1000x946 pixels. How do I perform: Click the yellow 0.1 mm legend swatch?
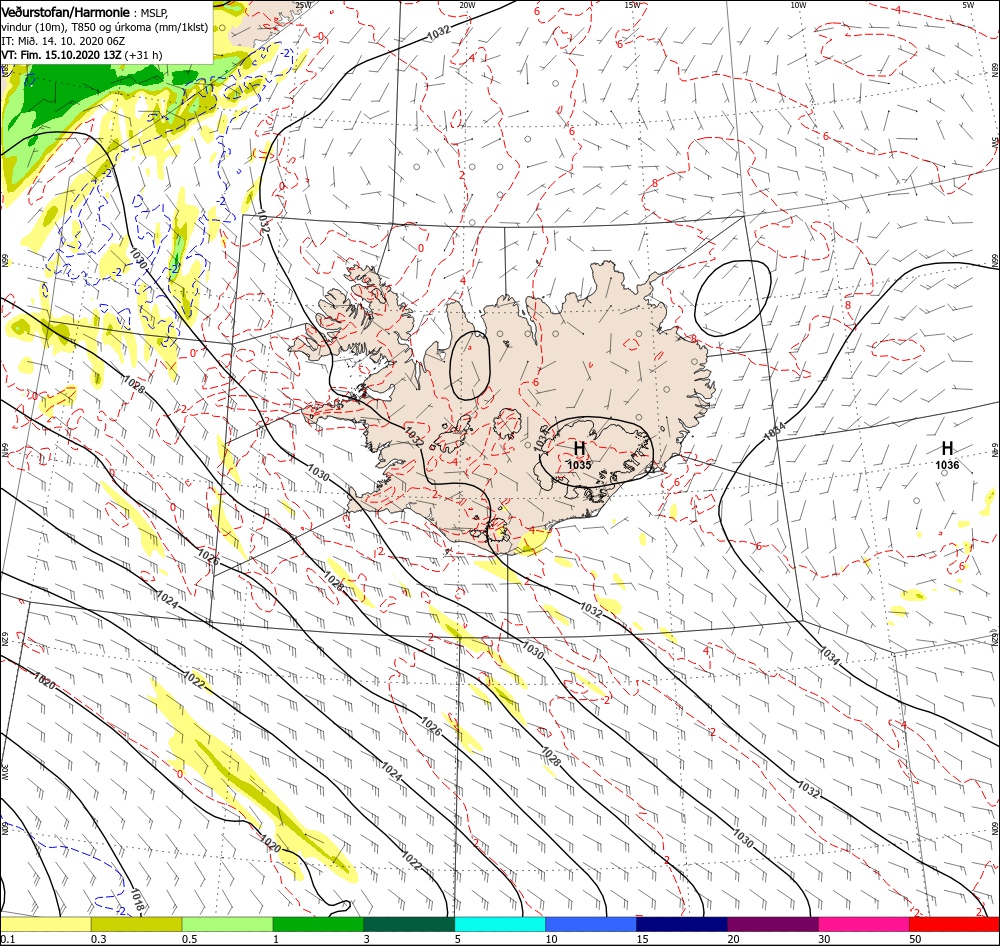tap(45, 924)
